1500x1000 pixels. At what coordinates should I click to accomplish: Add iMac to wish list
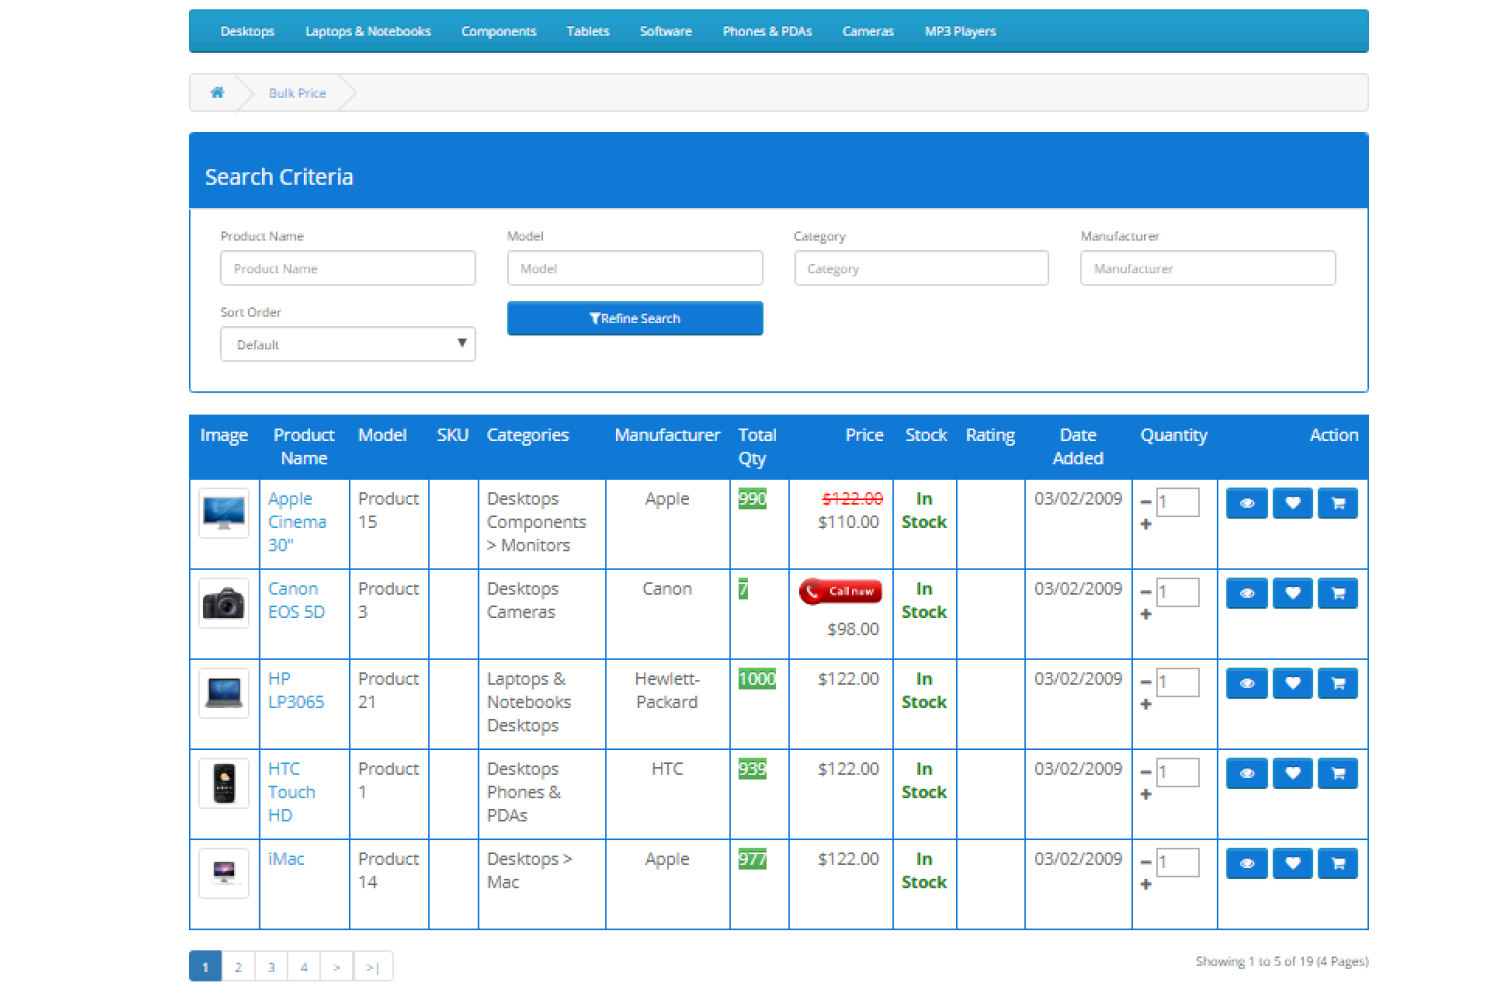point(1293,863)
